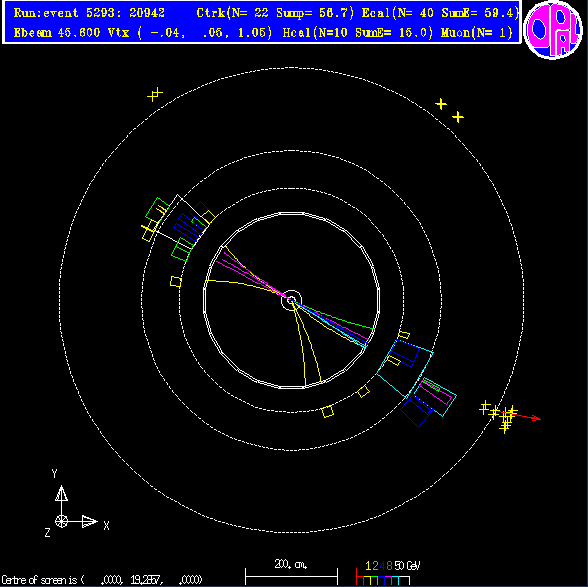Click the Run:event 5293 header text

point(89,13)
